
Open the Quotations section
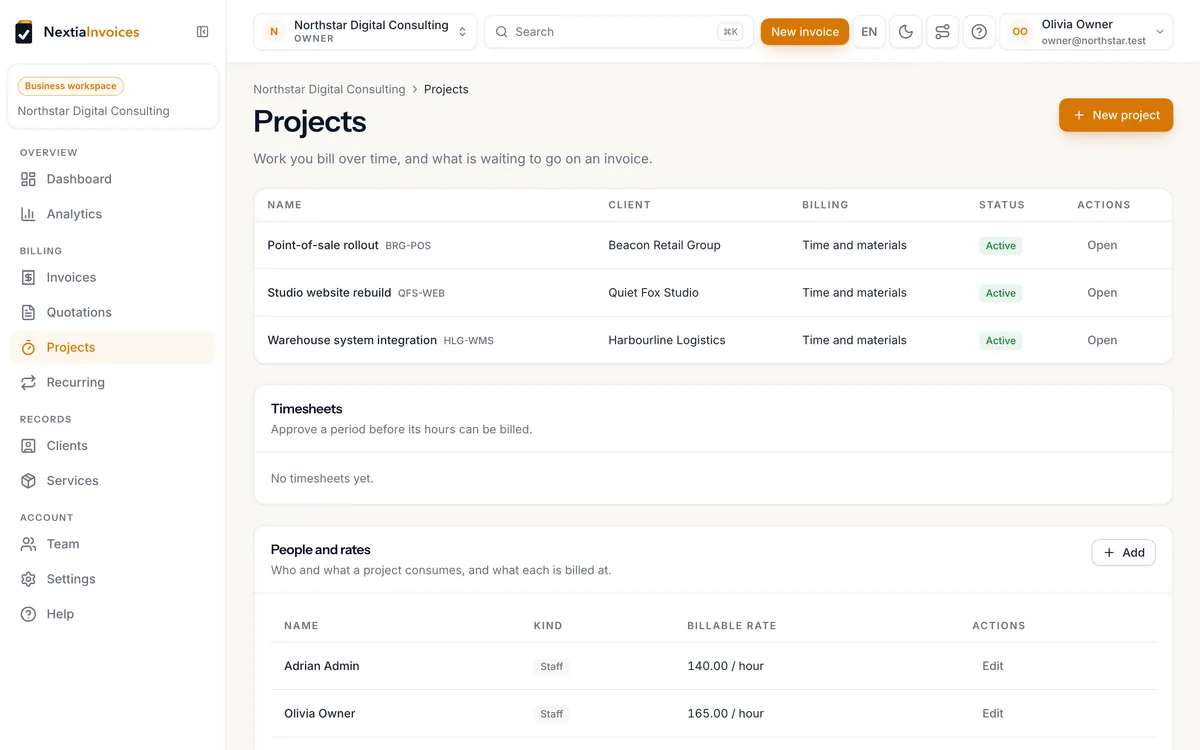pos(113,312)
